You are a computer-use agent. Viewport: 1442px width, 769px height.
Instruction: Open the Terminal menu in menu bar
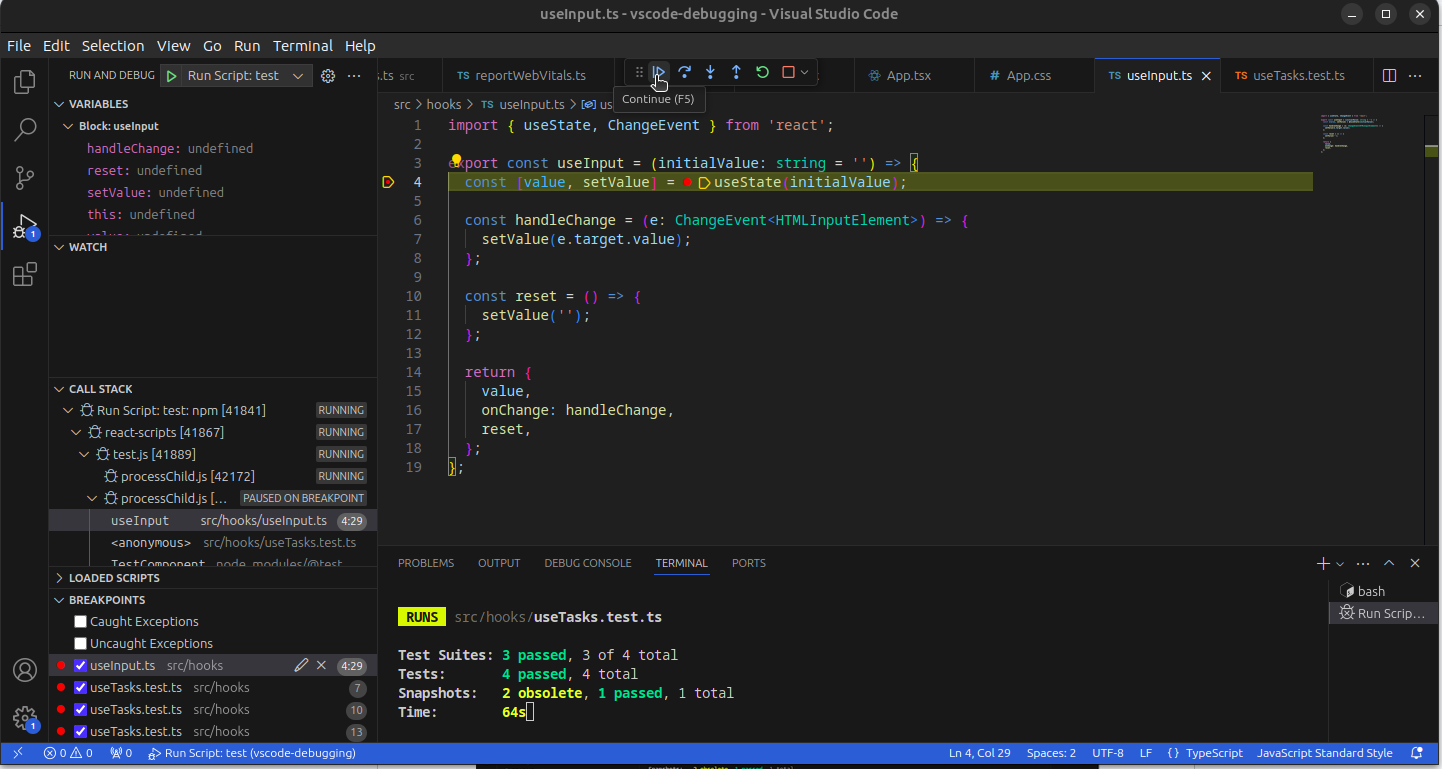click(302, 46)
